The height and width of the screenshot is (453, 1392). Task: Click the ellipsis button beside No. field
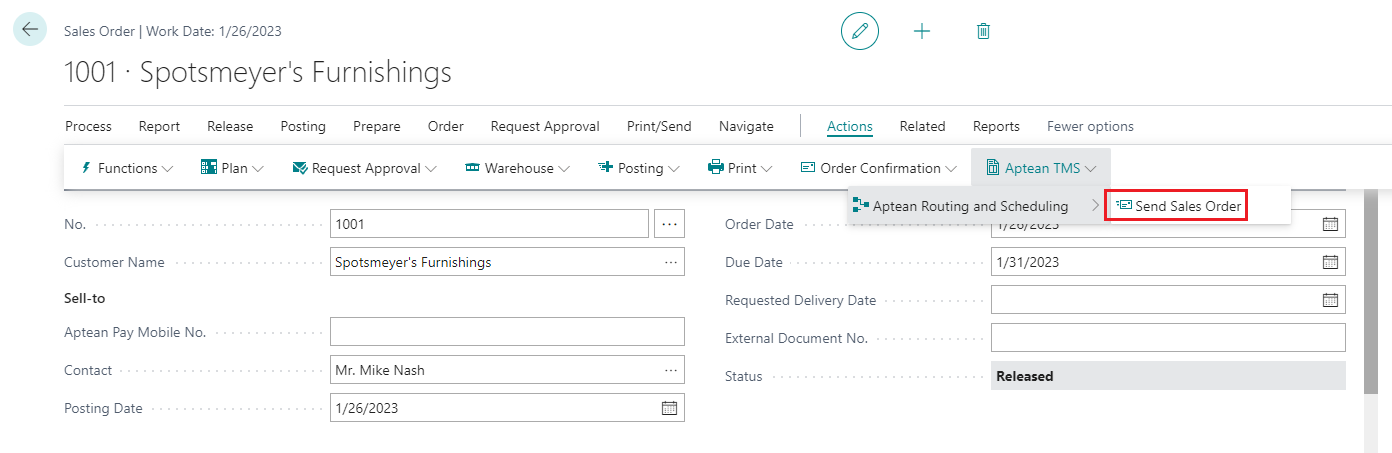click(669, 224)
